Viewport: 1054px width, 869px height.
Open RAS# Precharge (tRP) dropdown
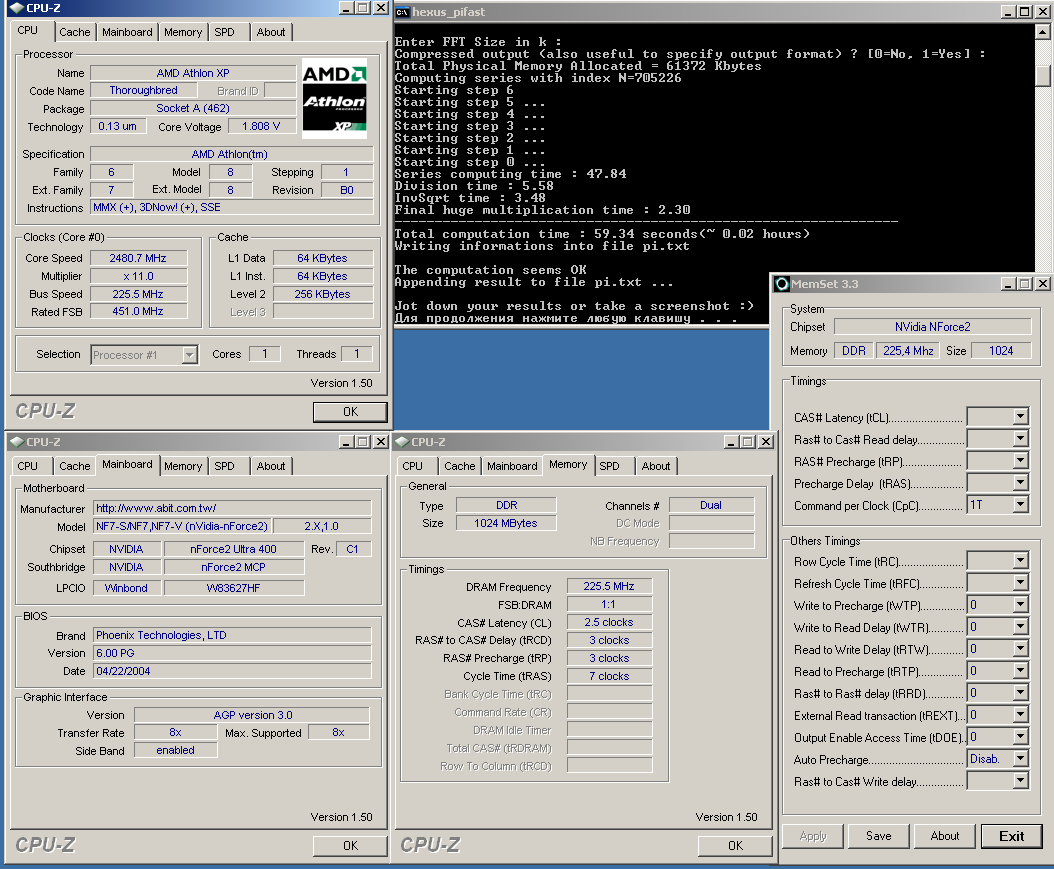1020,461
